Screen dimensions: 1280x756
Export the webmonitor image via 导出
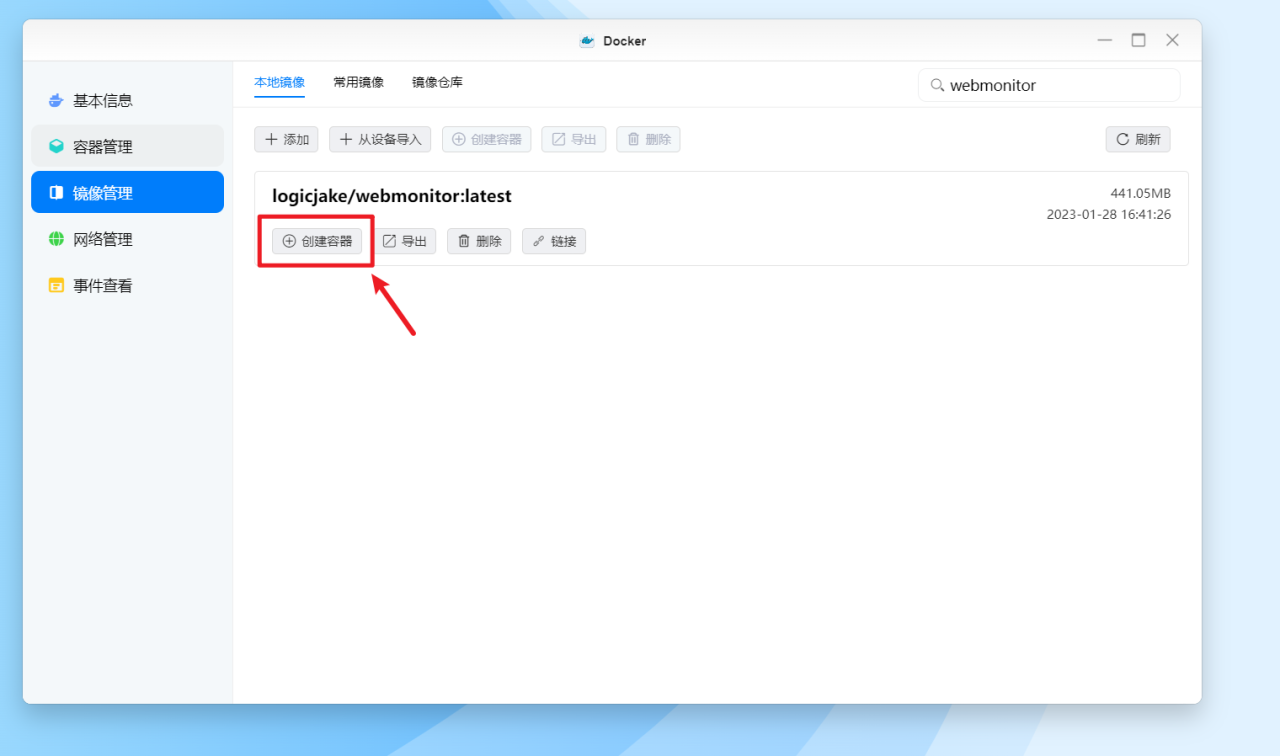tap(405, 241)
